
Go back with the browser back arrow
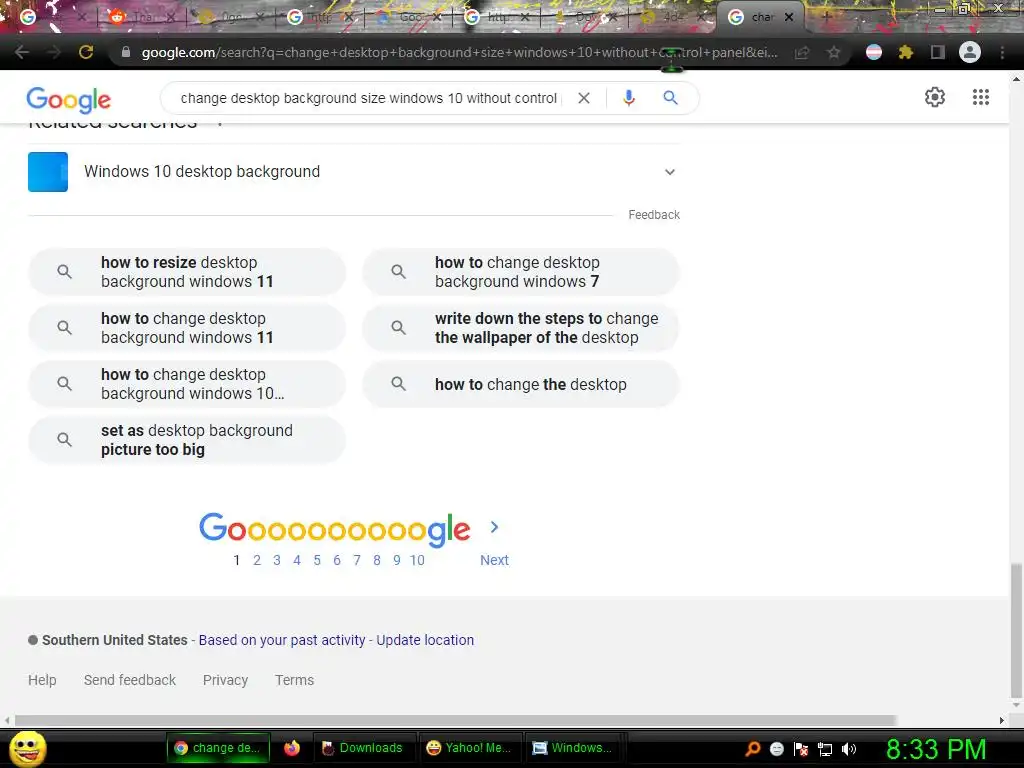click(22, 52)
